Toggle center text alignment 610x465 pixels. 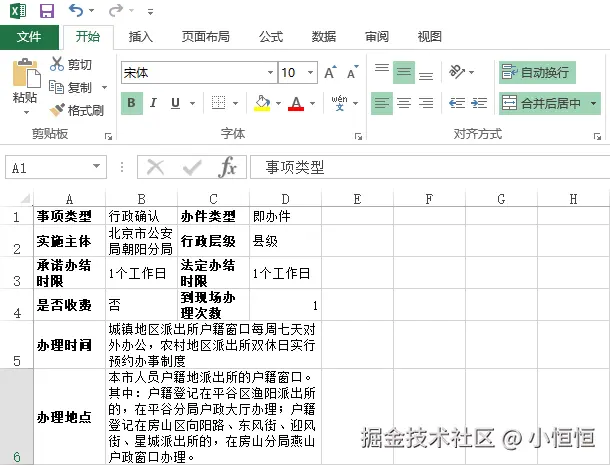coord(404,103)
